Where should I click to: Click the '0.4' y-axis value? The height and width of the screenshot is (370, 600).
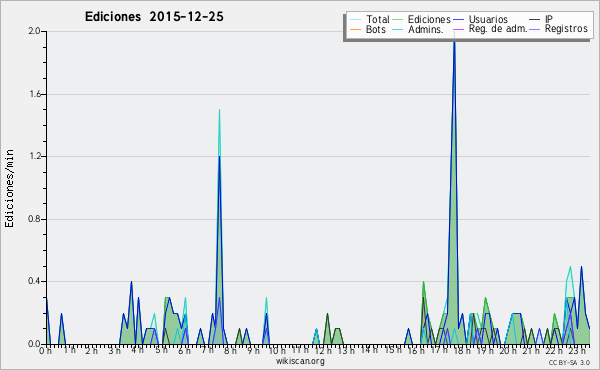pyautogui.click(x=34, y=281)
